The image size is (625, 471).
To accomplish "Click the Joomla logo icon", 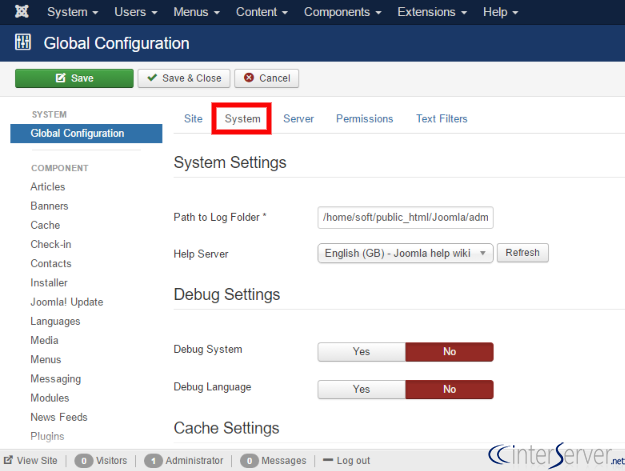I will click(x=22, y=12).
